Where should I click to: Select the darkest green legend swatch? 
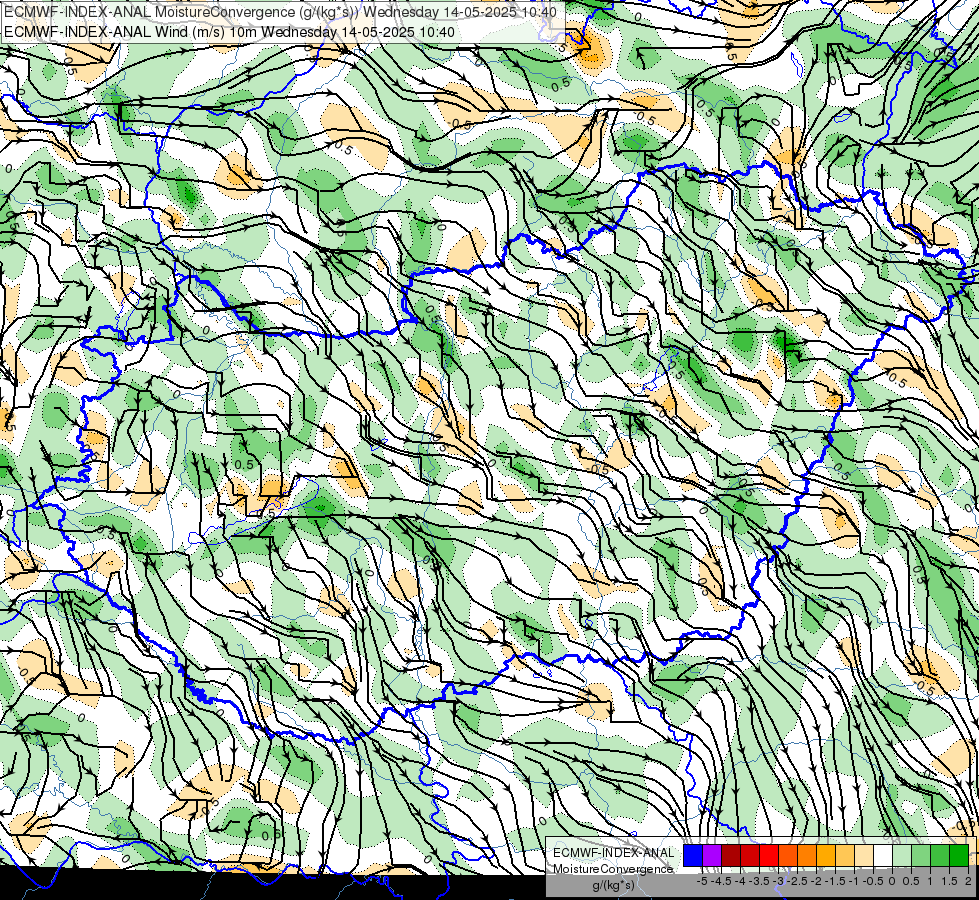click(959, 855)
